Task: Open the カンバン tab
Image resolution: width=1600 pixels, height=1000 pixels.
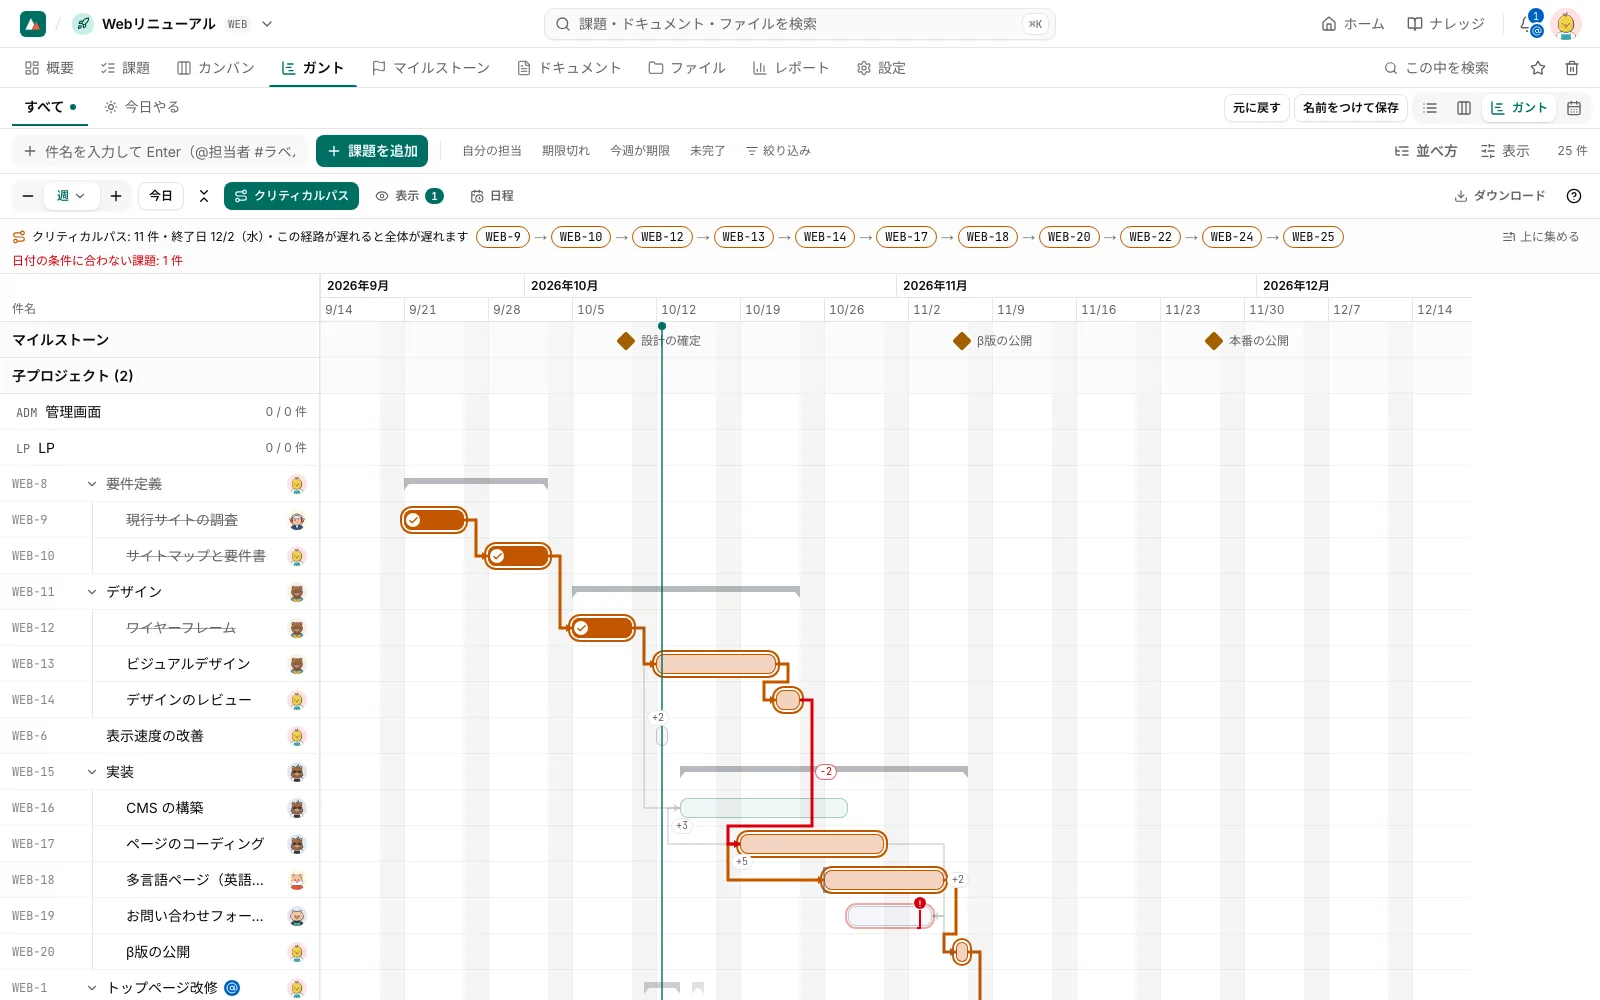Action: [x=216, y=68]
